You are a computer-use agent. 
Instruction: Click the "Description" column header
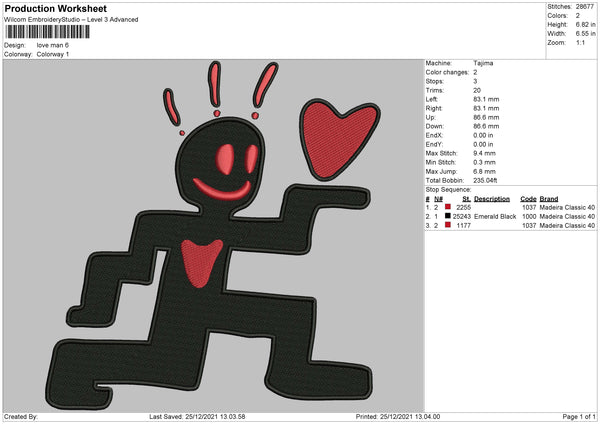[492, 199]
